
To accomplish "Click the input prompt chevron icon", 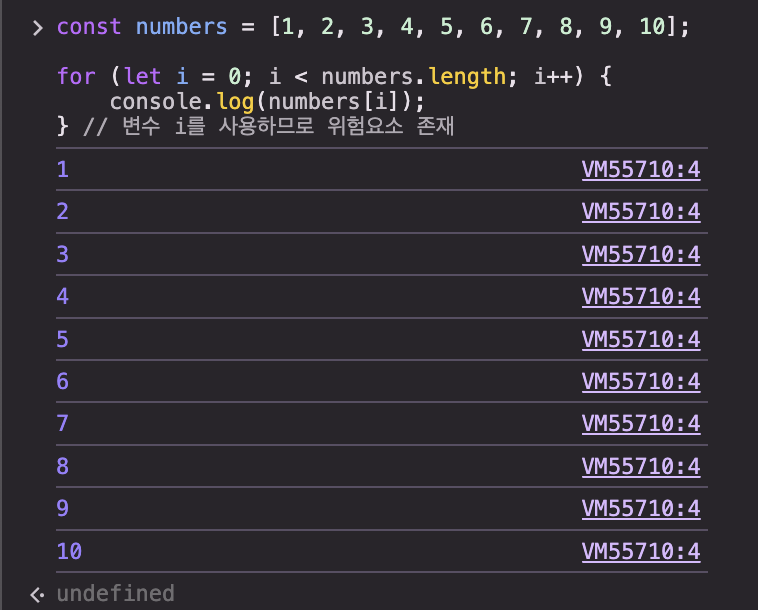I will coord(37,28).
